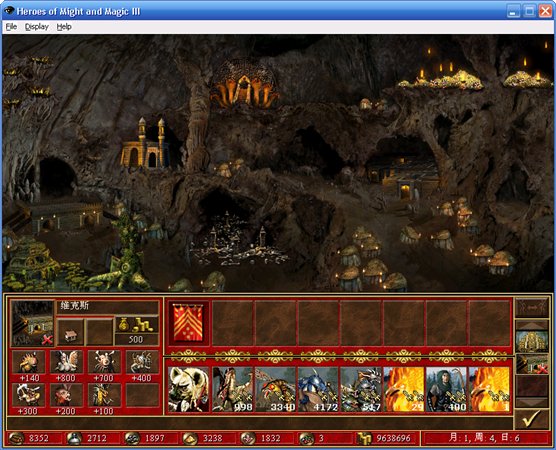Select the last phoenix stack with 1 unit
556x450 pixels.
tap(490, 389)
